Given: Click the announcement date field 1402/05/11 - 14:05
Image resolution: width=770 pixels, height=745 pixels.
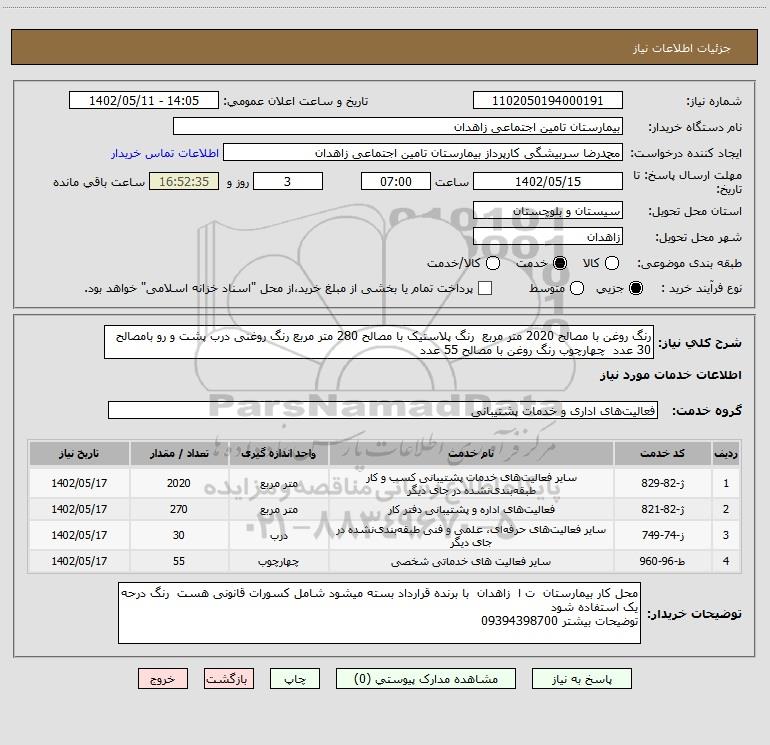Looking at the screenshot, I should pos(144,101).
